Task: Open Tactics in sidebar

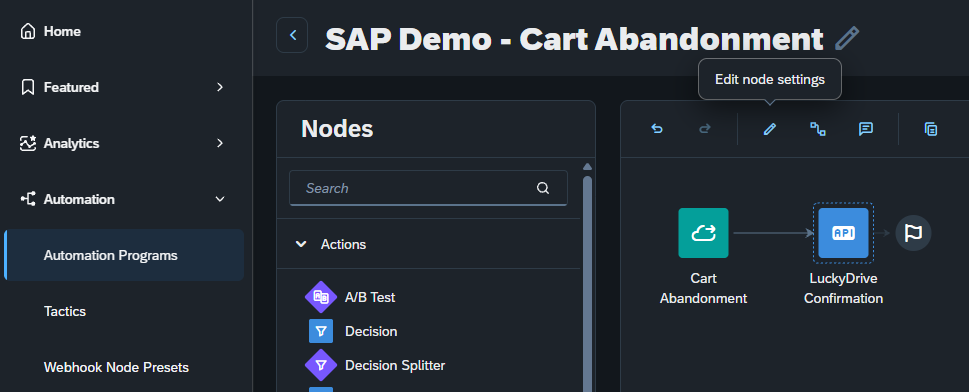Action: [65, 312]
